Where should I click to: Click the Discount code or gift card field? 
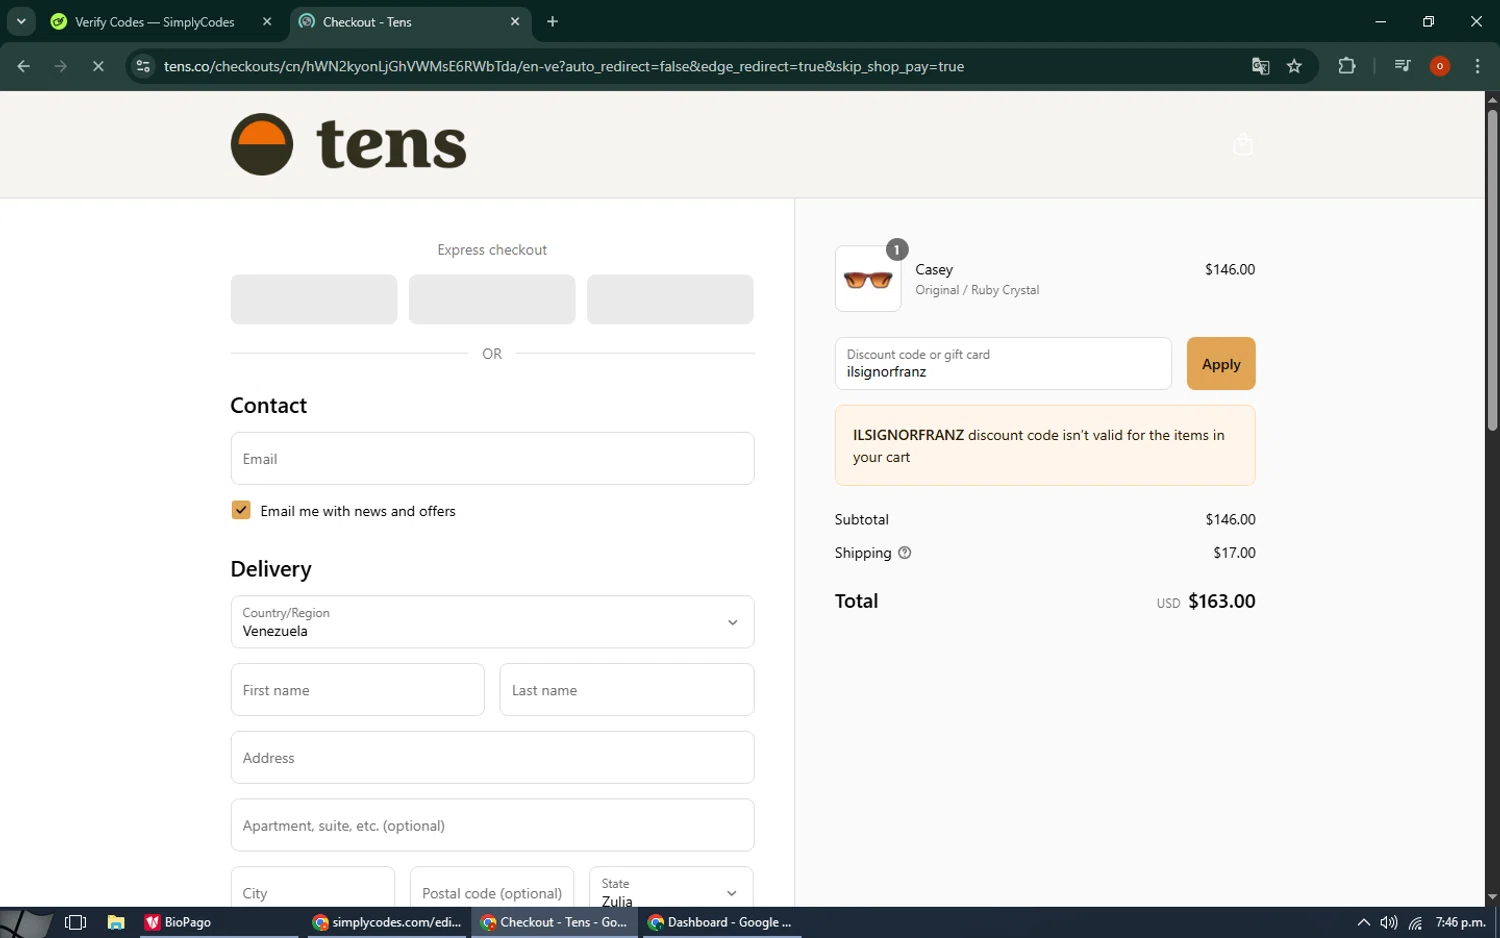pyautogui.click(x=1003, y=364)
